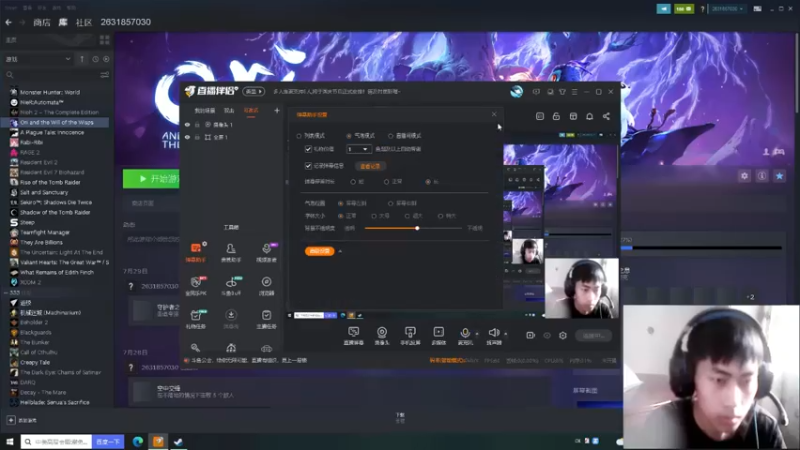Image resolution: width=800 pixels, height=450 pixels.
Task: Click the share icon above the preview
Action: point(606,116)
